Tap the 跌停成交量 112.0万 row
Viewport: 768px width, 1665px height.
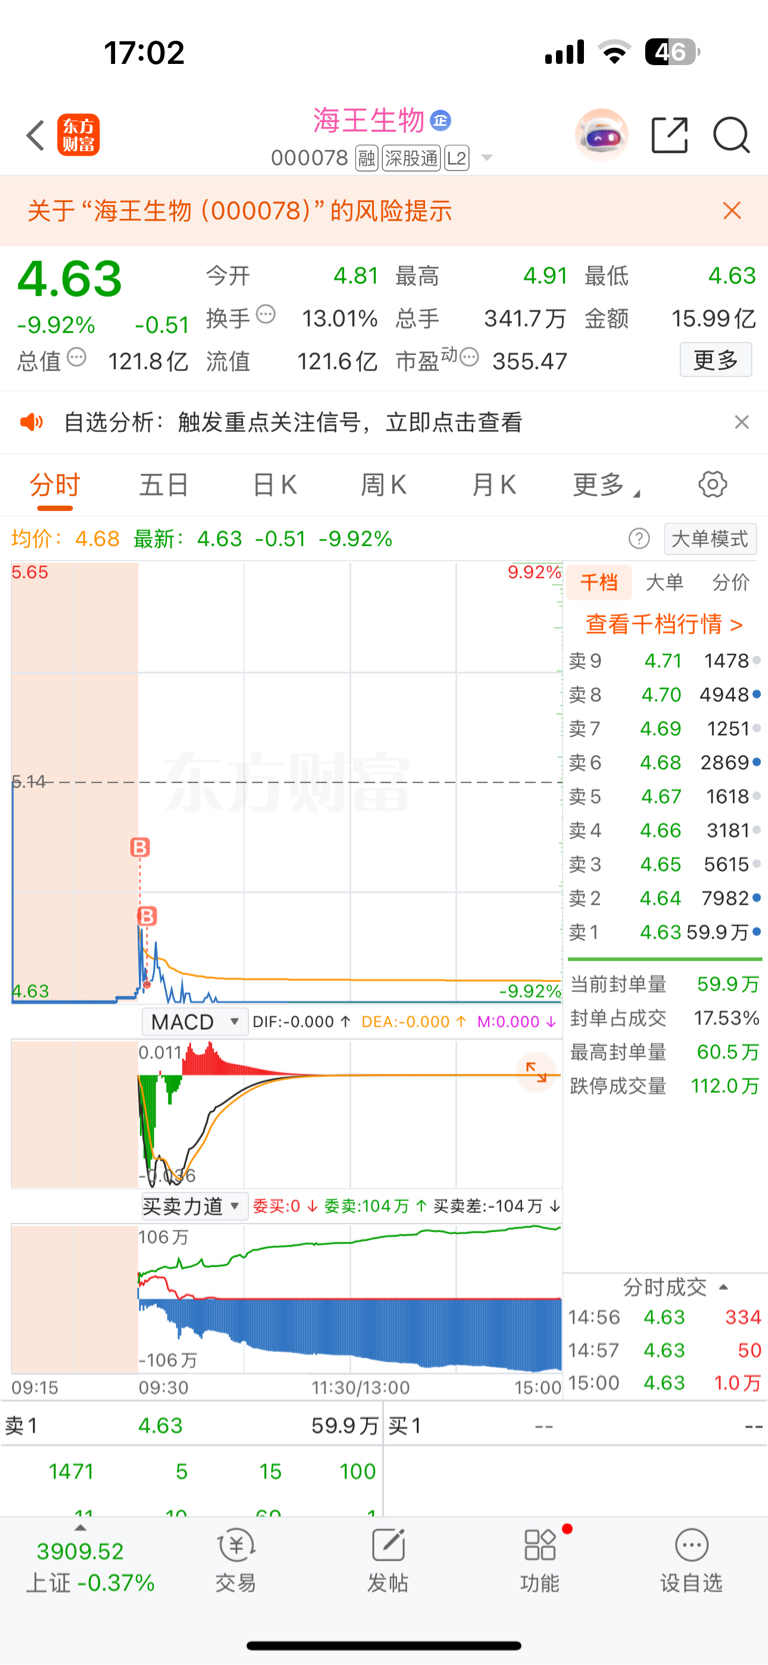(665, 1086)
